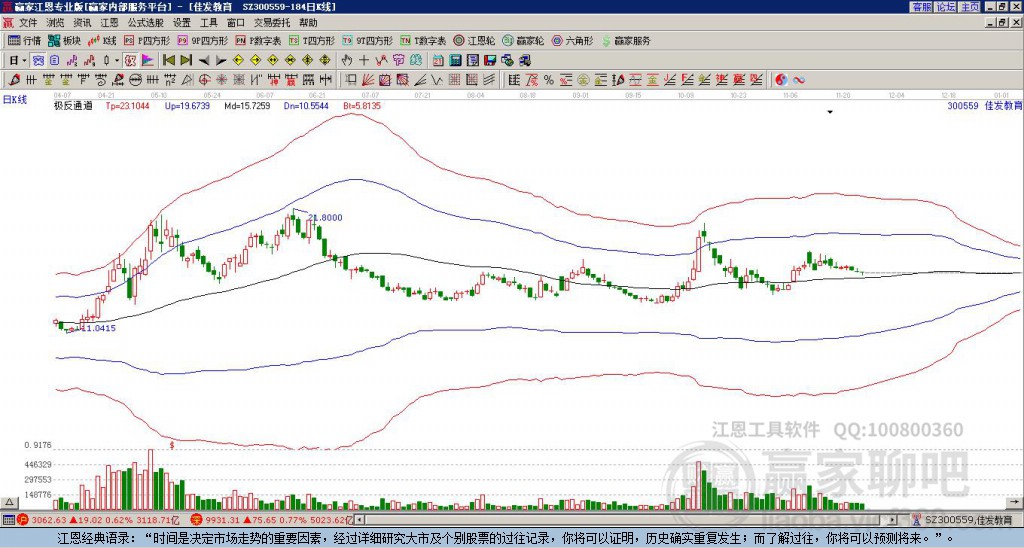Open the 板块 sector view

point(63,40)
